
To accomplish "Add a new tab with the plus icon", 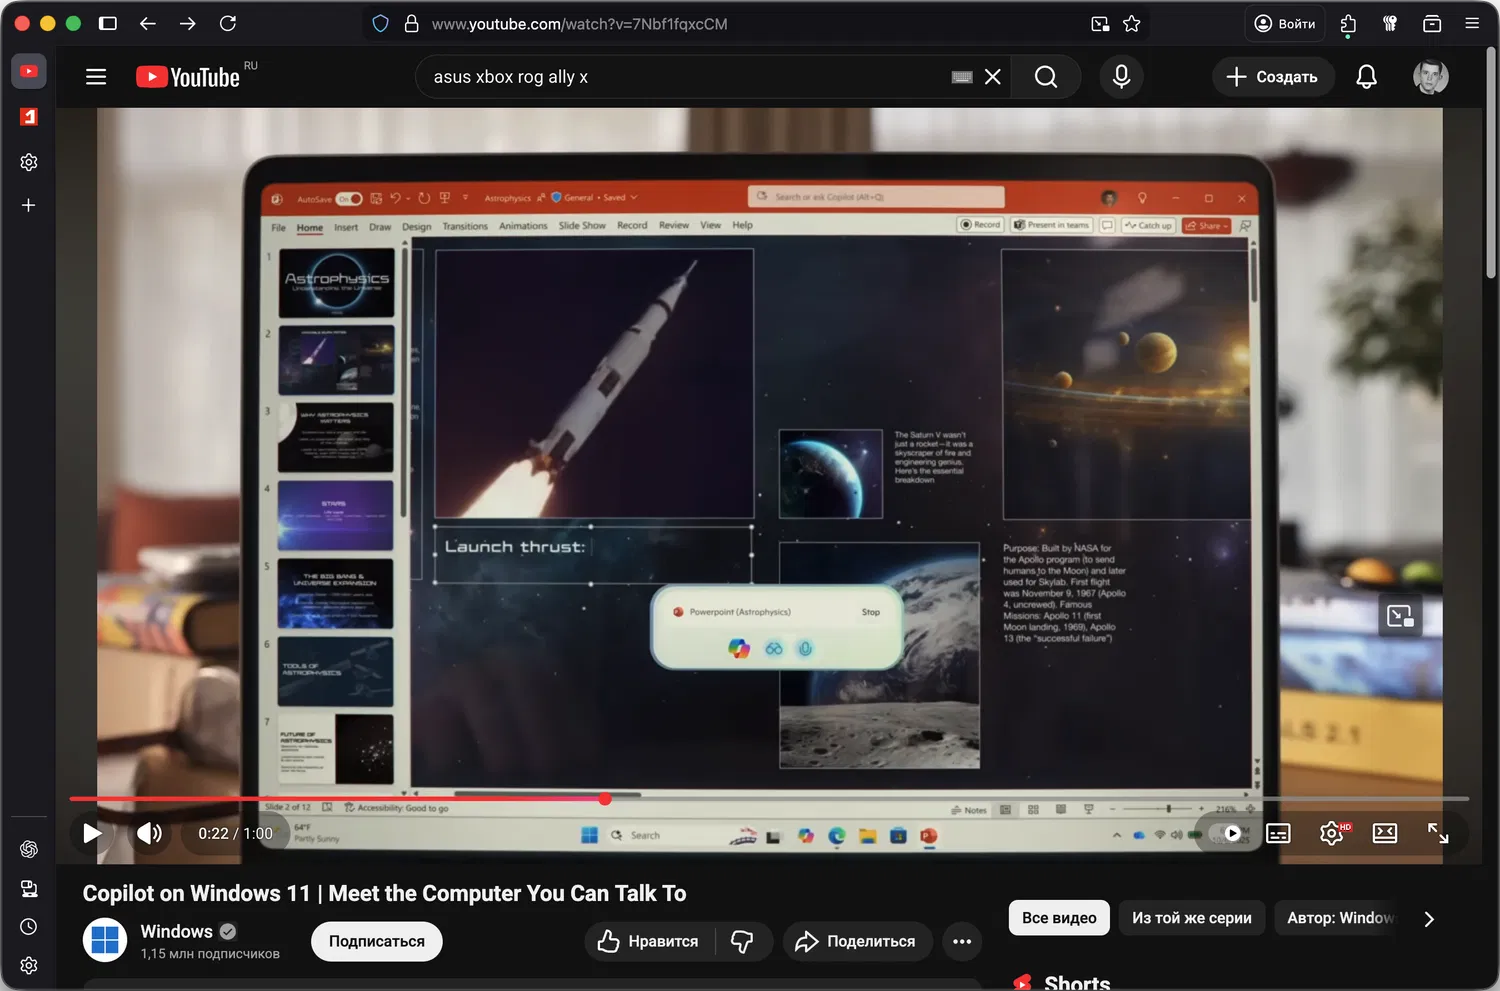I will pyautogui.click(x=29, y=205).
